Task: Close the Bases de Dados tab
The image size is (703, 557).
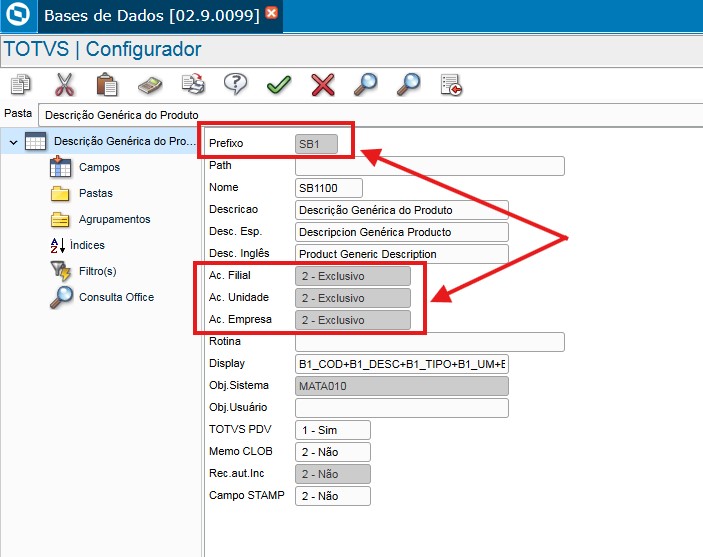Action: pos(271,13)
